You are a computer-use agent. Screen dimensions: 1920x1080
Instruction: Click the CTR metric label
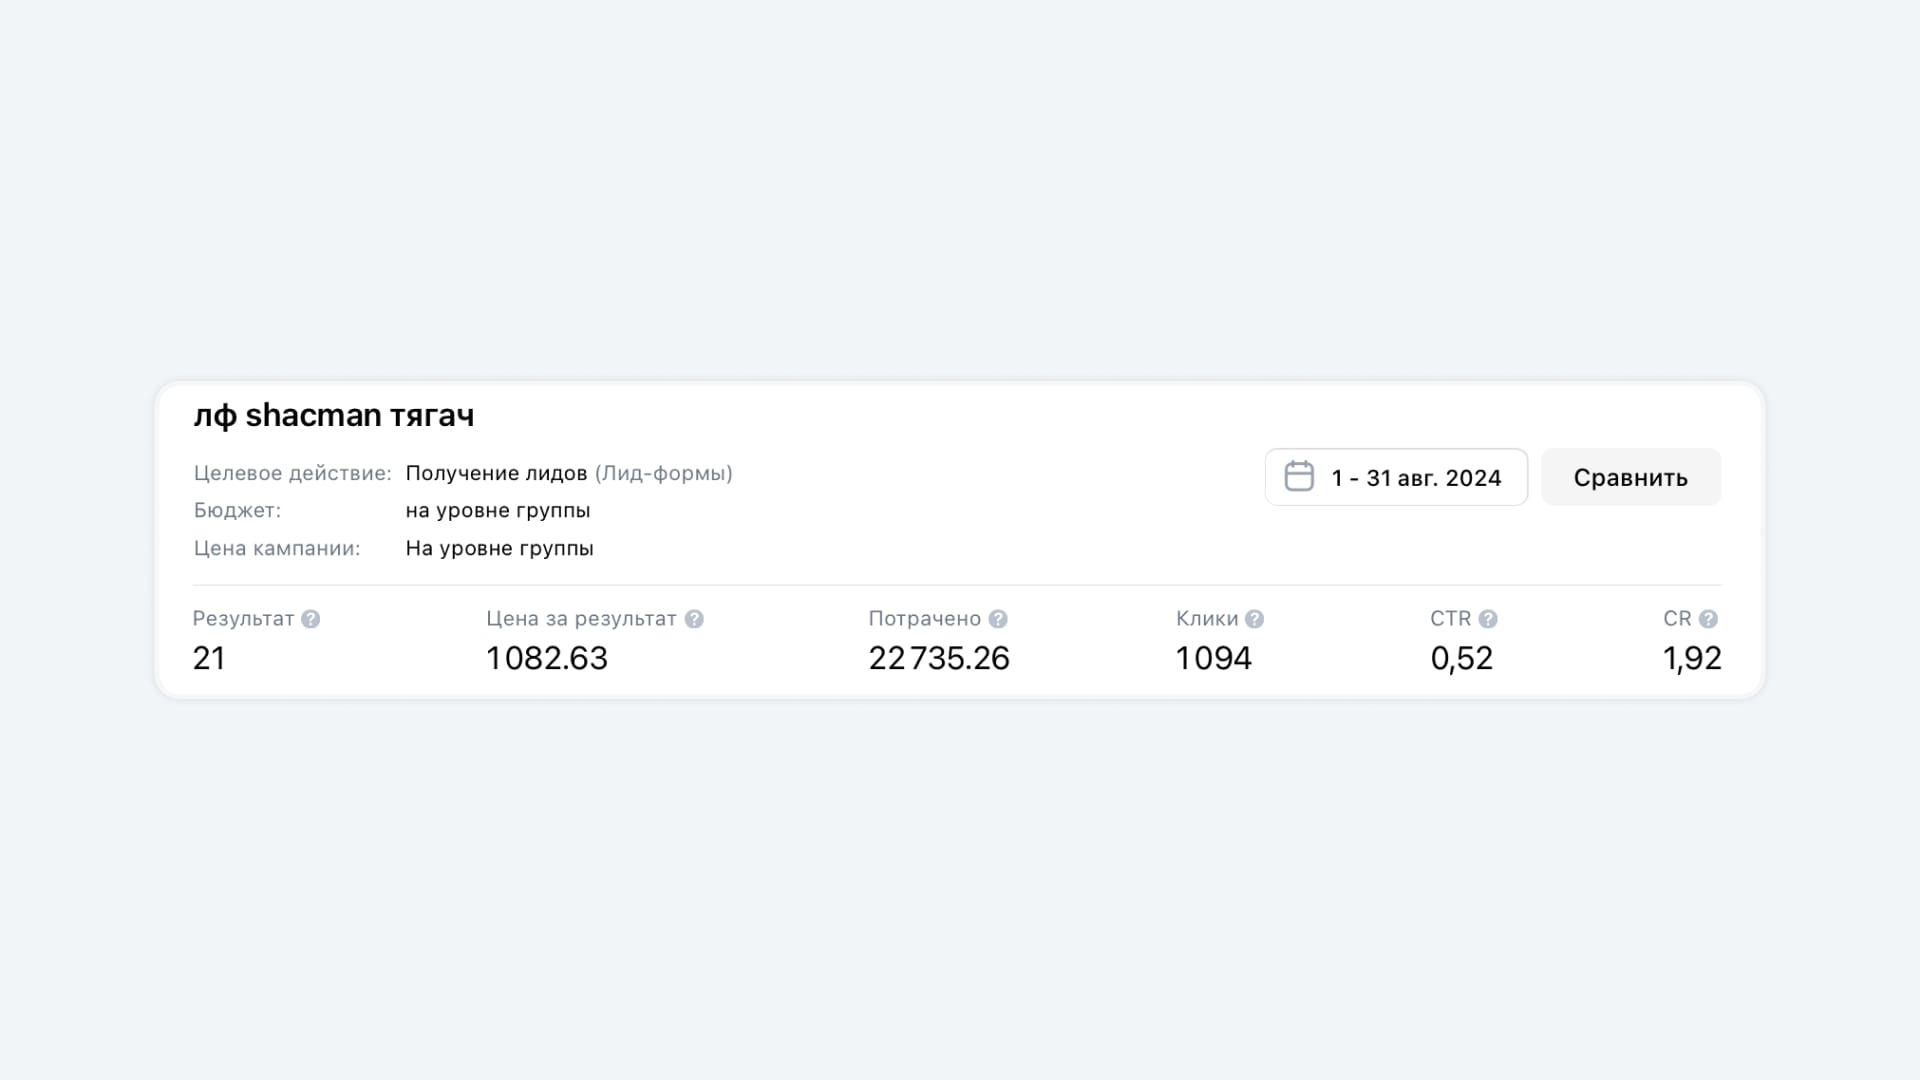click(x=1451, y=619)
